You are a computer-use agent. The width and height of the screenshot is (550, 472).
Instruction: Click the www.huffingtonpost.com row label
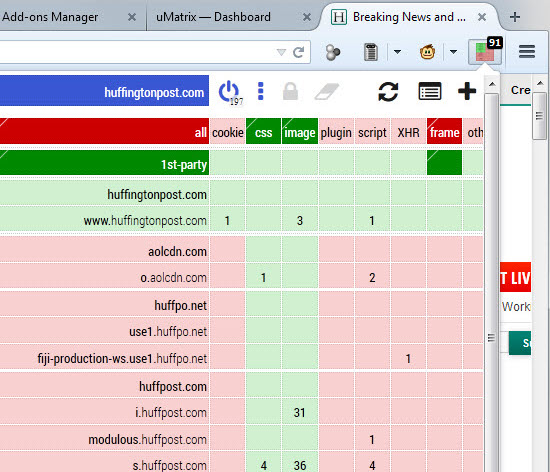click(105, 219)
